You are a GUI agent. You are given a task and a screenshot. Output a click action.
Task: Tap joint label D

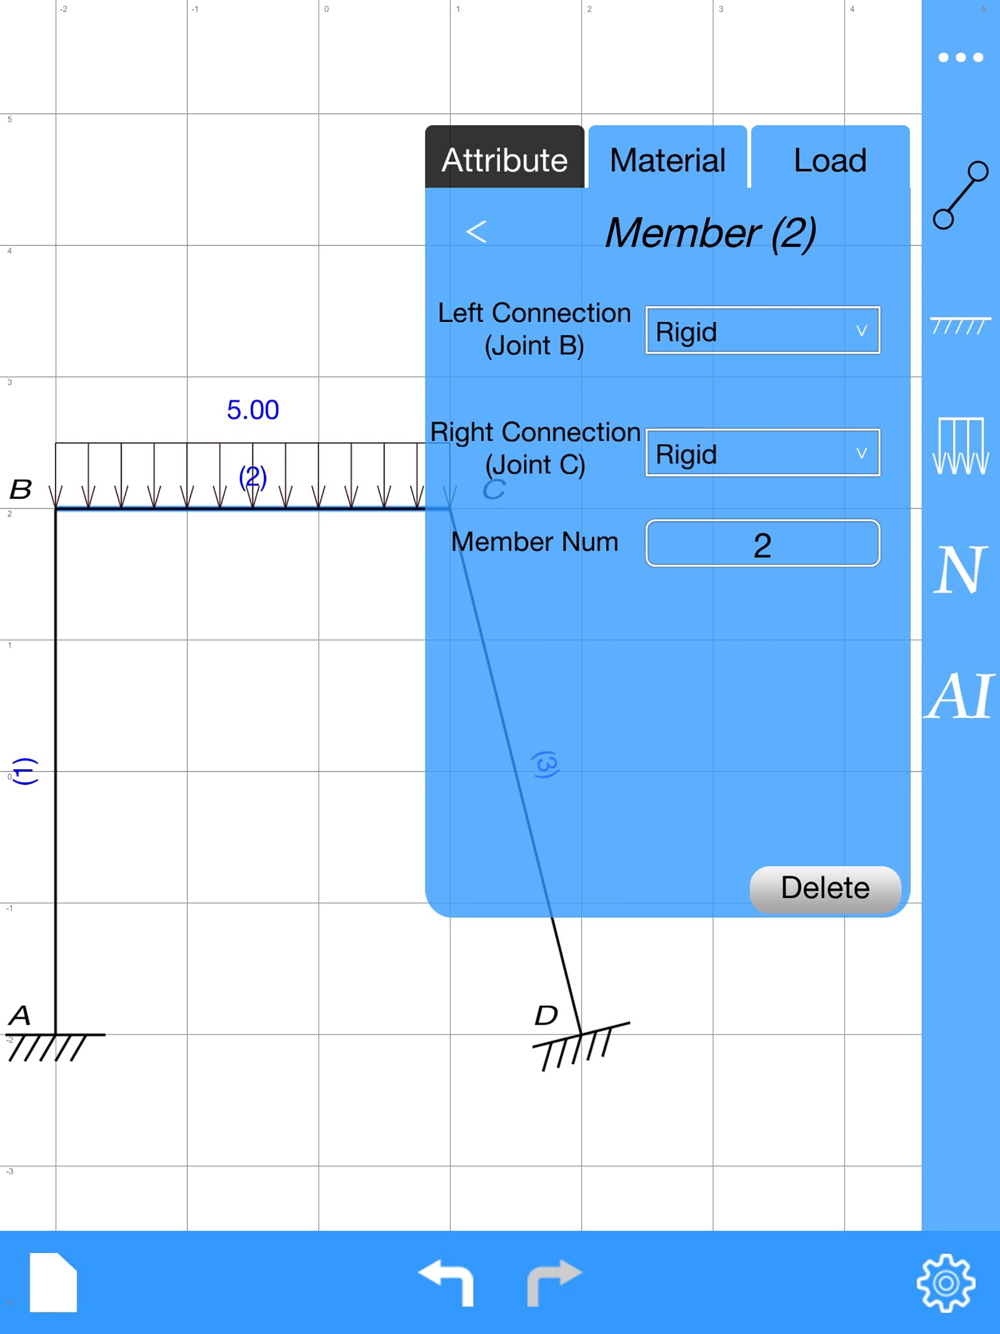point(546,1016)
